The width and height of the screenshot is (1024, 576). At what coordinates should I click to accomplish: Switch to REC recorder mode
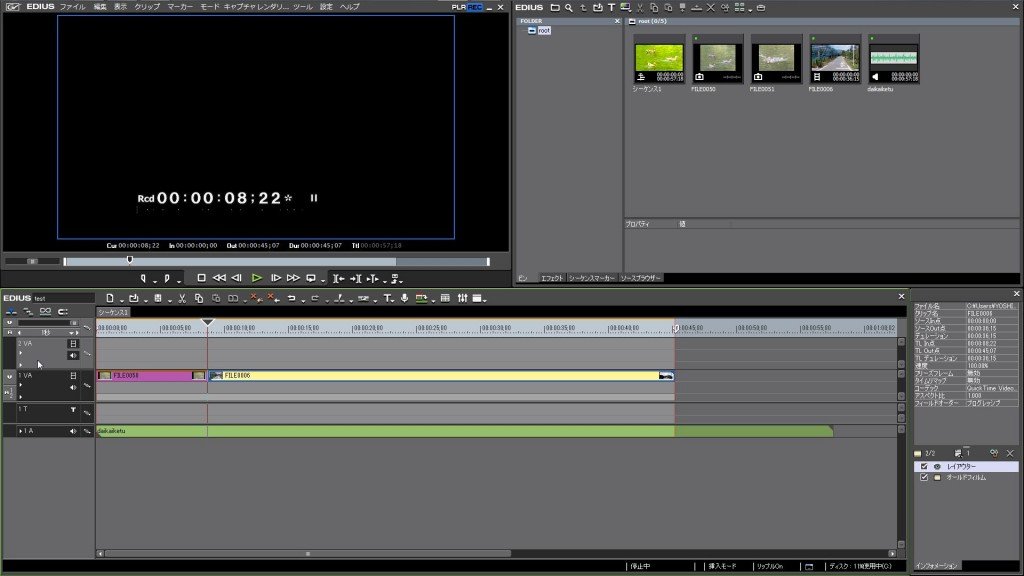pos(475,7)
